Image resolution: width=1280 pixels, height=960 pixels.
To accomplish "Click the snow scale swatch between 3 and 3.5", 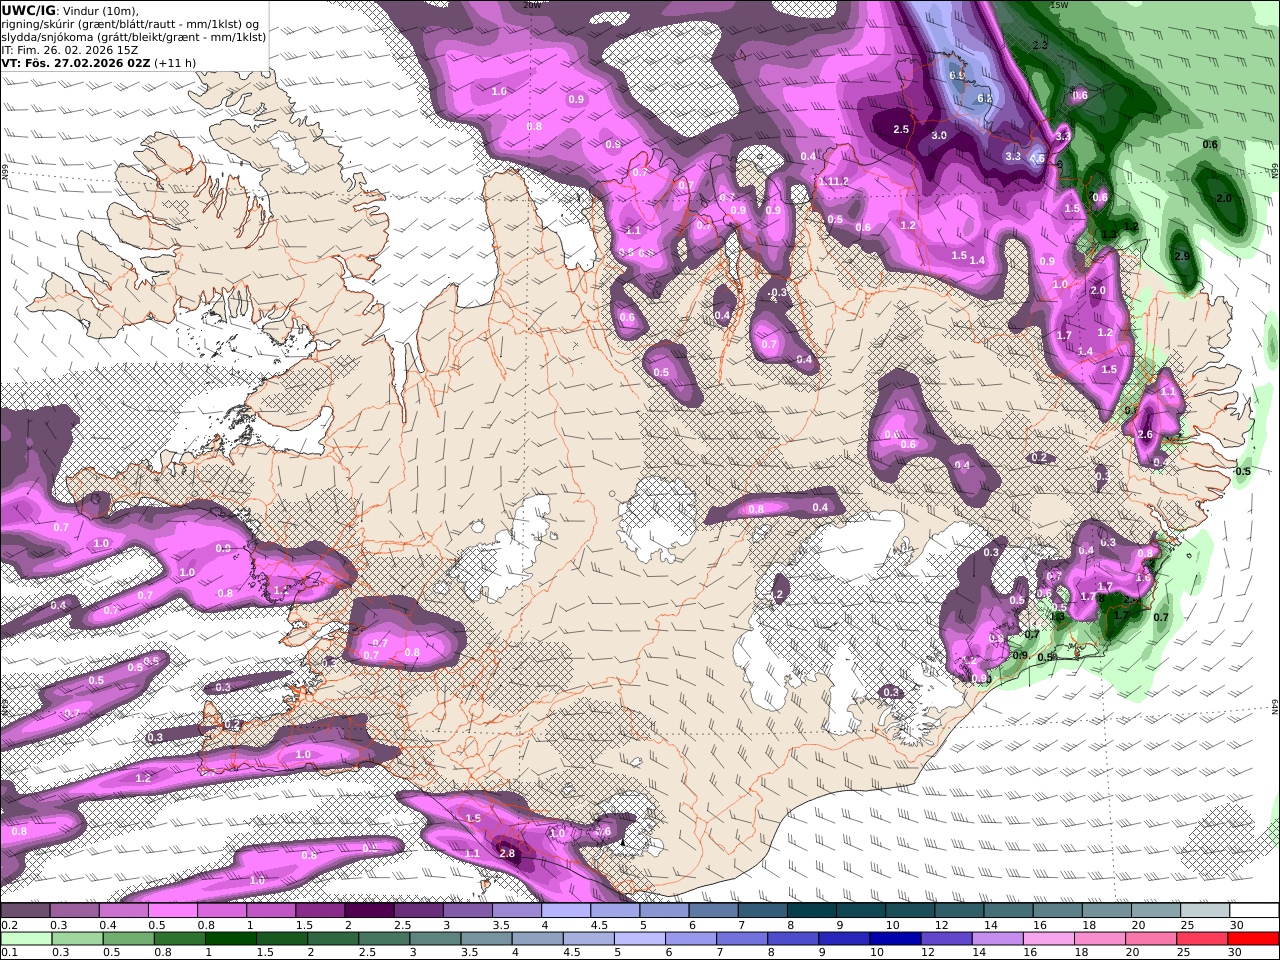I will [468, 911].
